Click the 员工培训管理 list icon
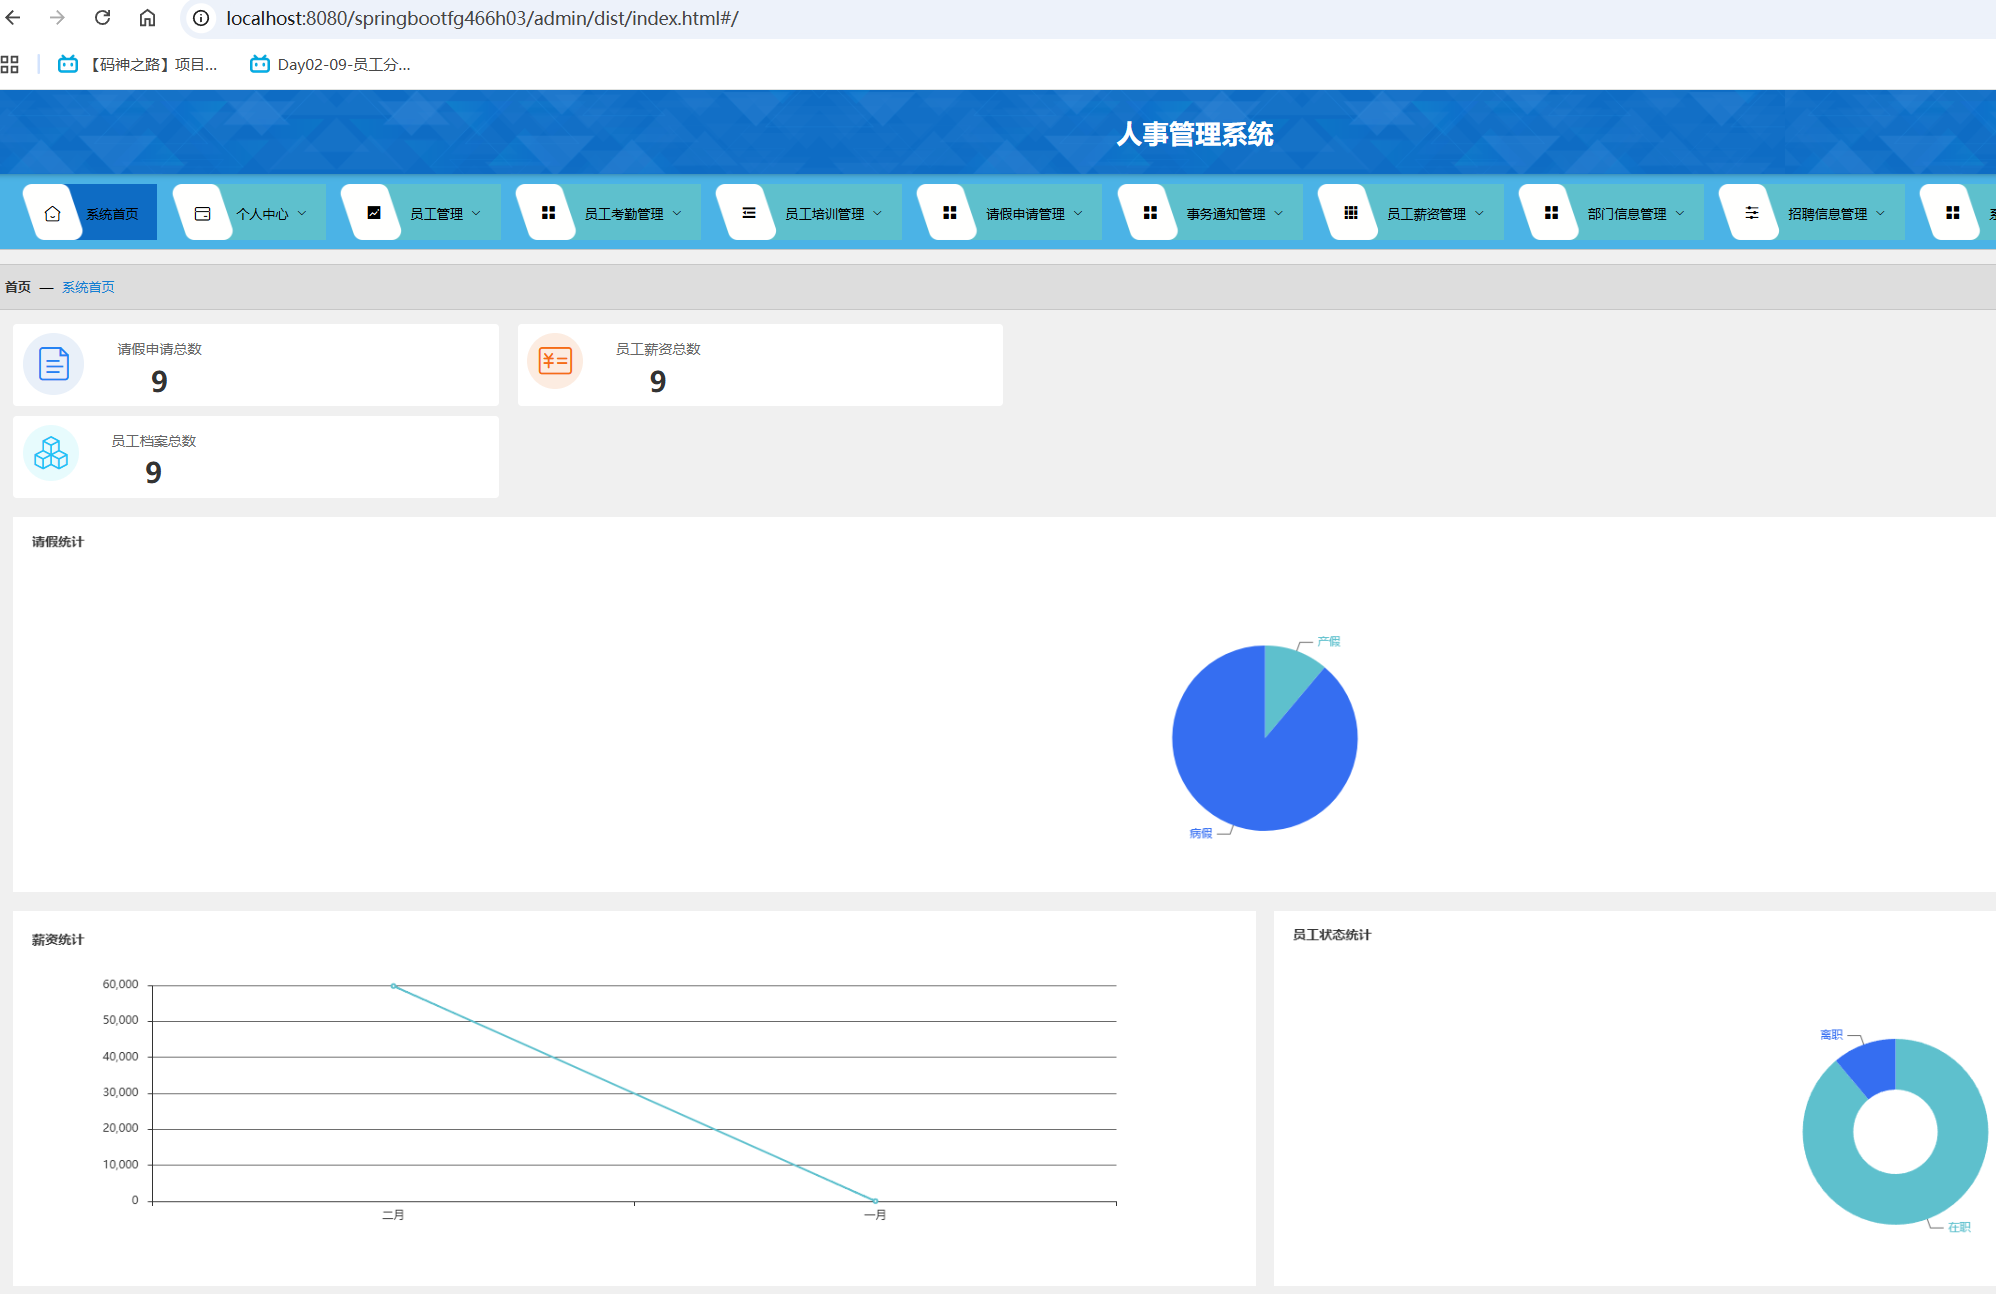Viewport: 1996px width, 1294px height. (x=748, y=213)
